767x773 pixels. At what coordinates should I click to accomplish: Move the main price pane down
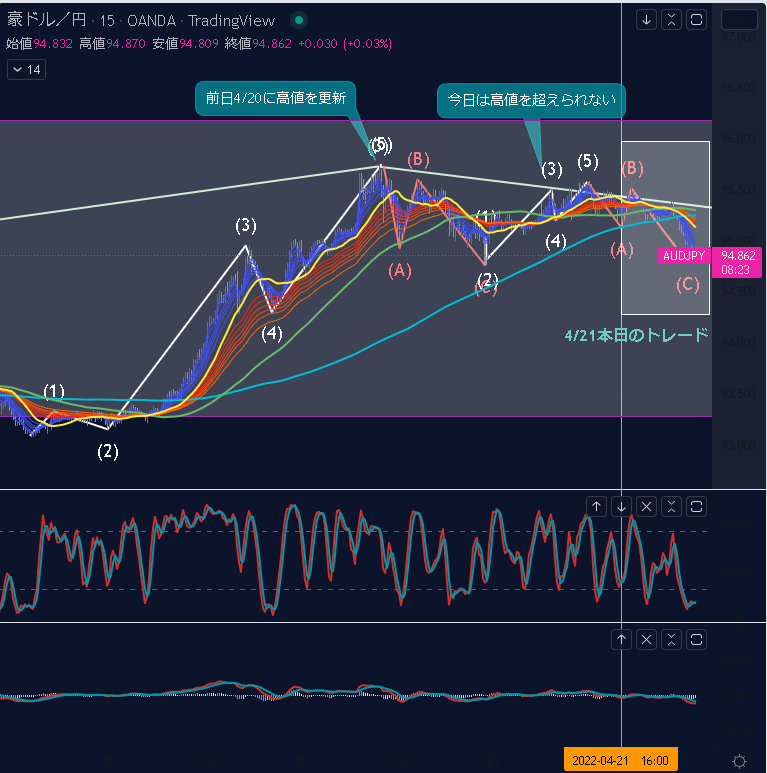(646, 20)
